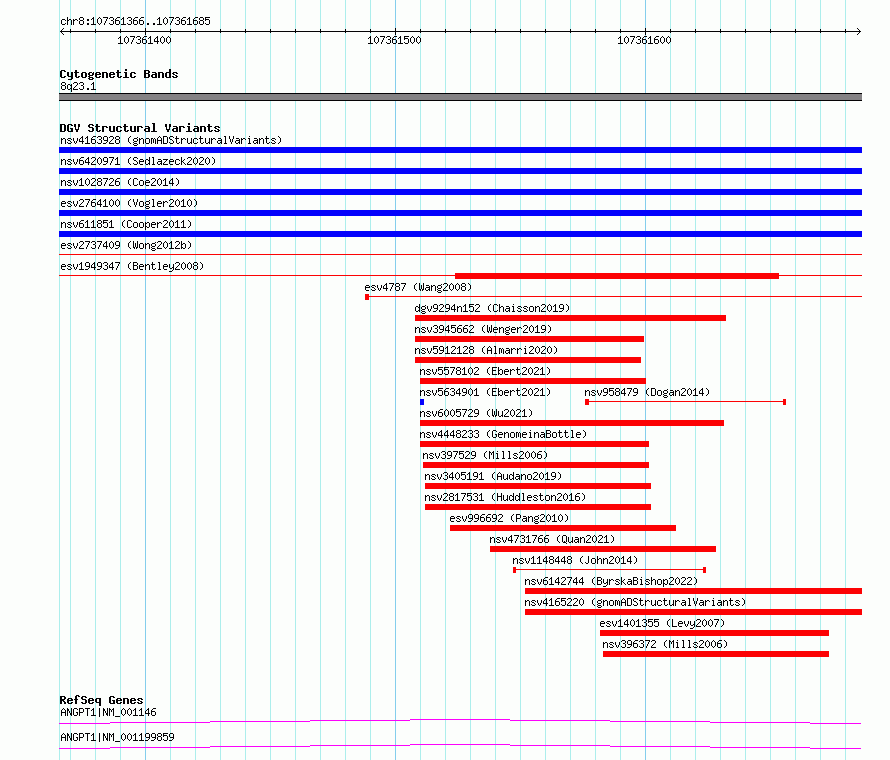Click the nsv396372 (Mills2006) label
890x760 pixels.
pos(665,644)
